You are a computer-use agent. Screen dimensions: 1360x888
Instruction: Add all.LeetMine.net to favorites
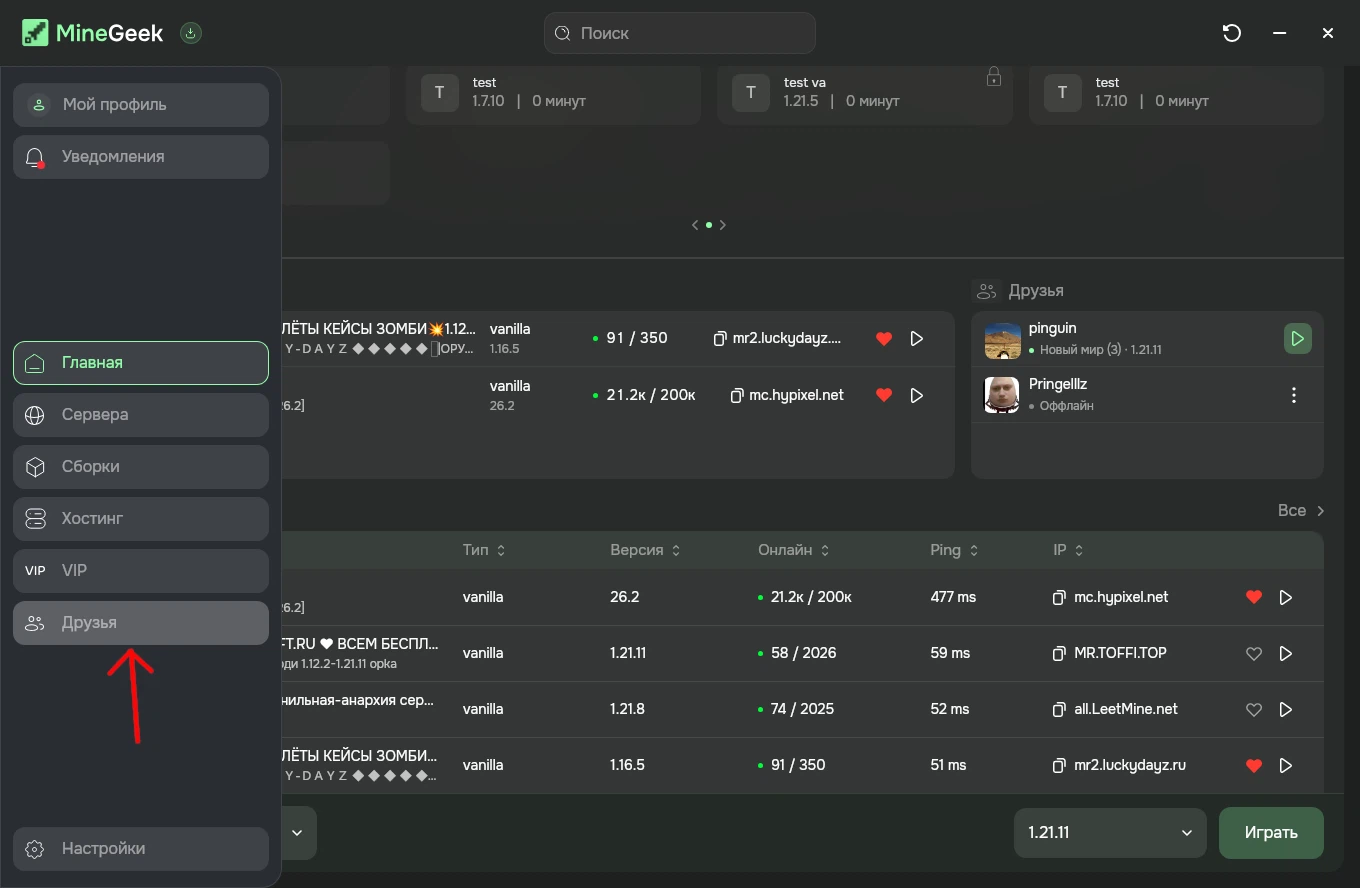click(x=1254, y=709)
